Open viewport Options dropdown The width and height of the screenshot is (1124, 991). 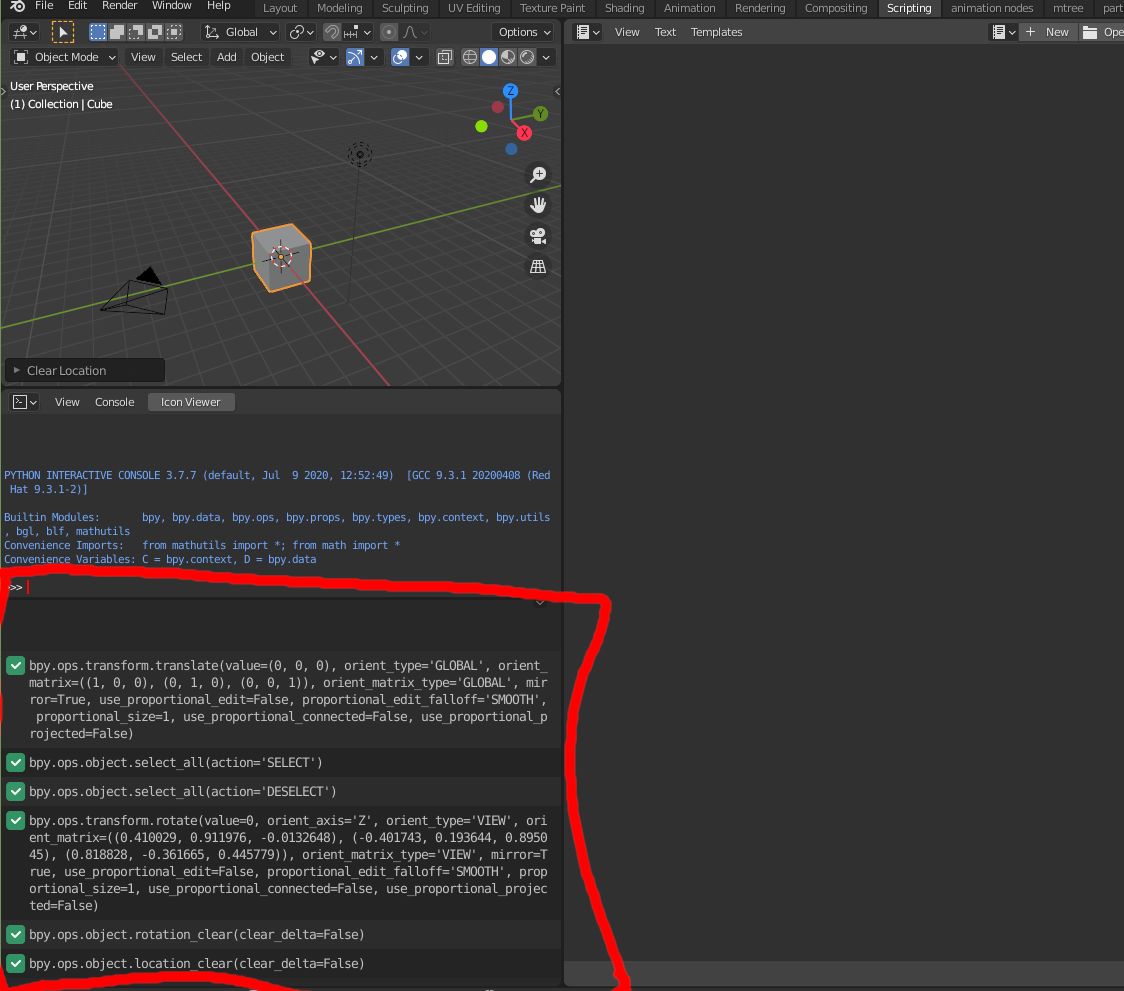525,32
